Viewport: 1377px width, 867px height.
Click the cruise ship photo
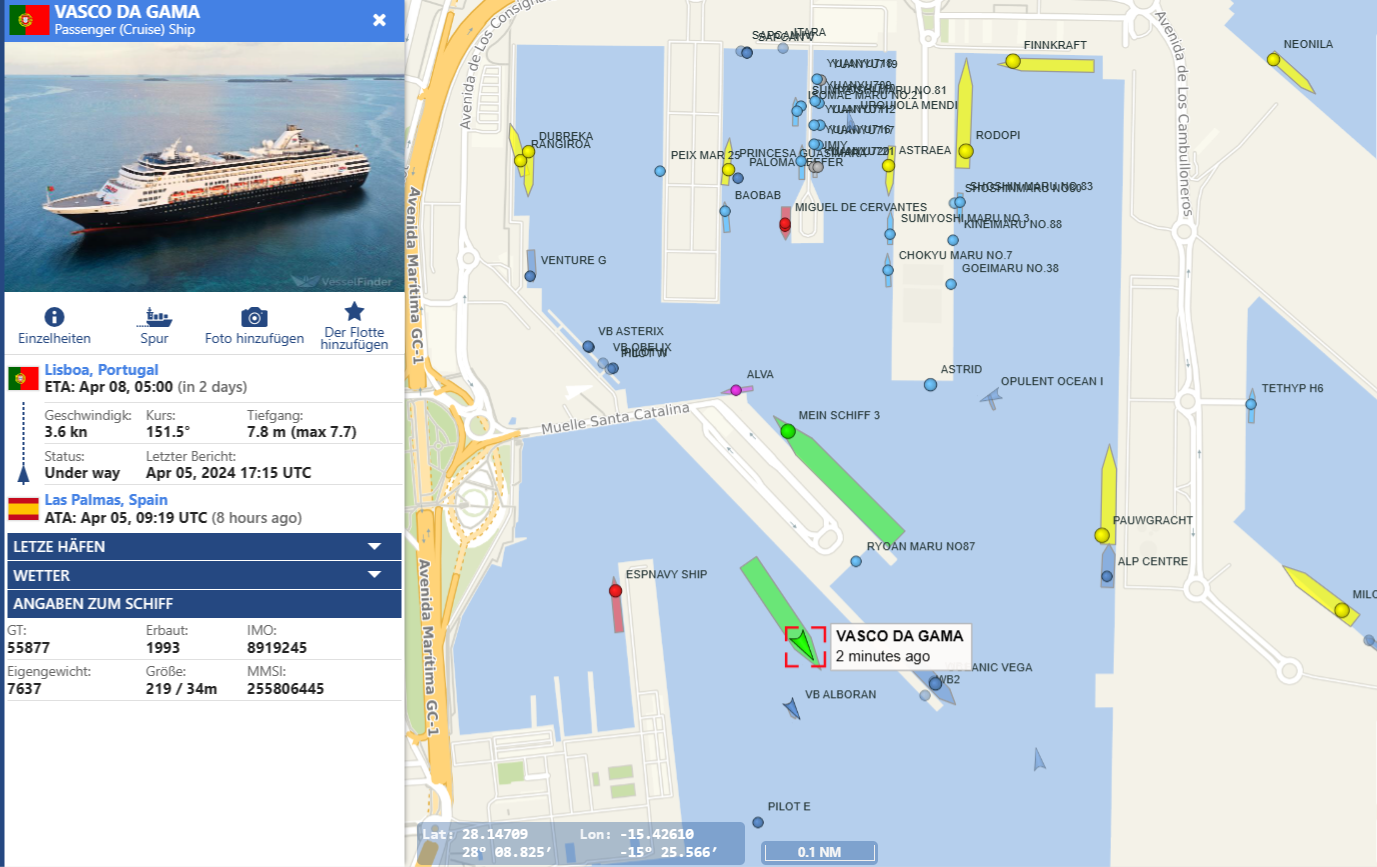point(204,167)
